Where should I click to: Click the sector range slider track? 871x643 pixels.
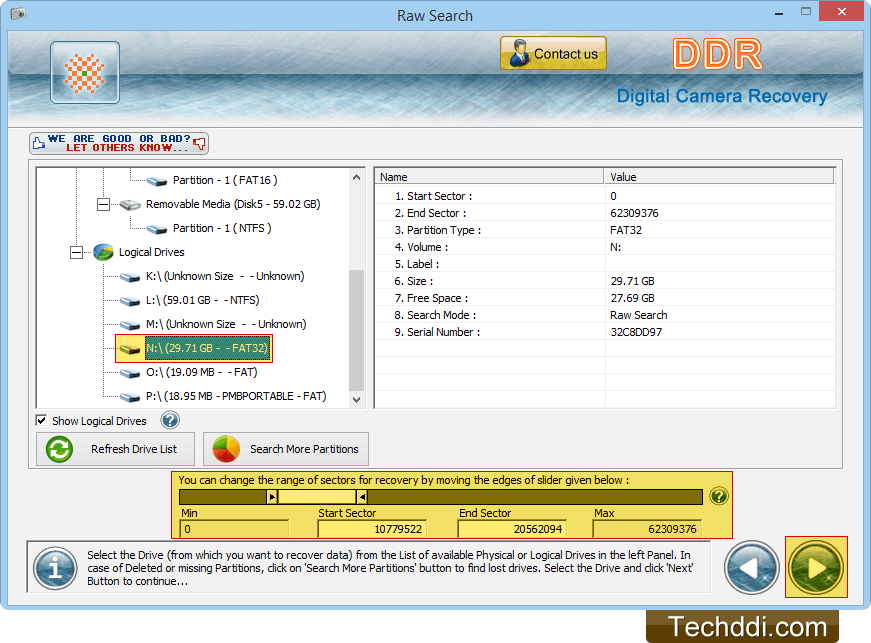(440, 496)
